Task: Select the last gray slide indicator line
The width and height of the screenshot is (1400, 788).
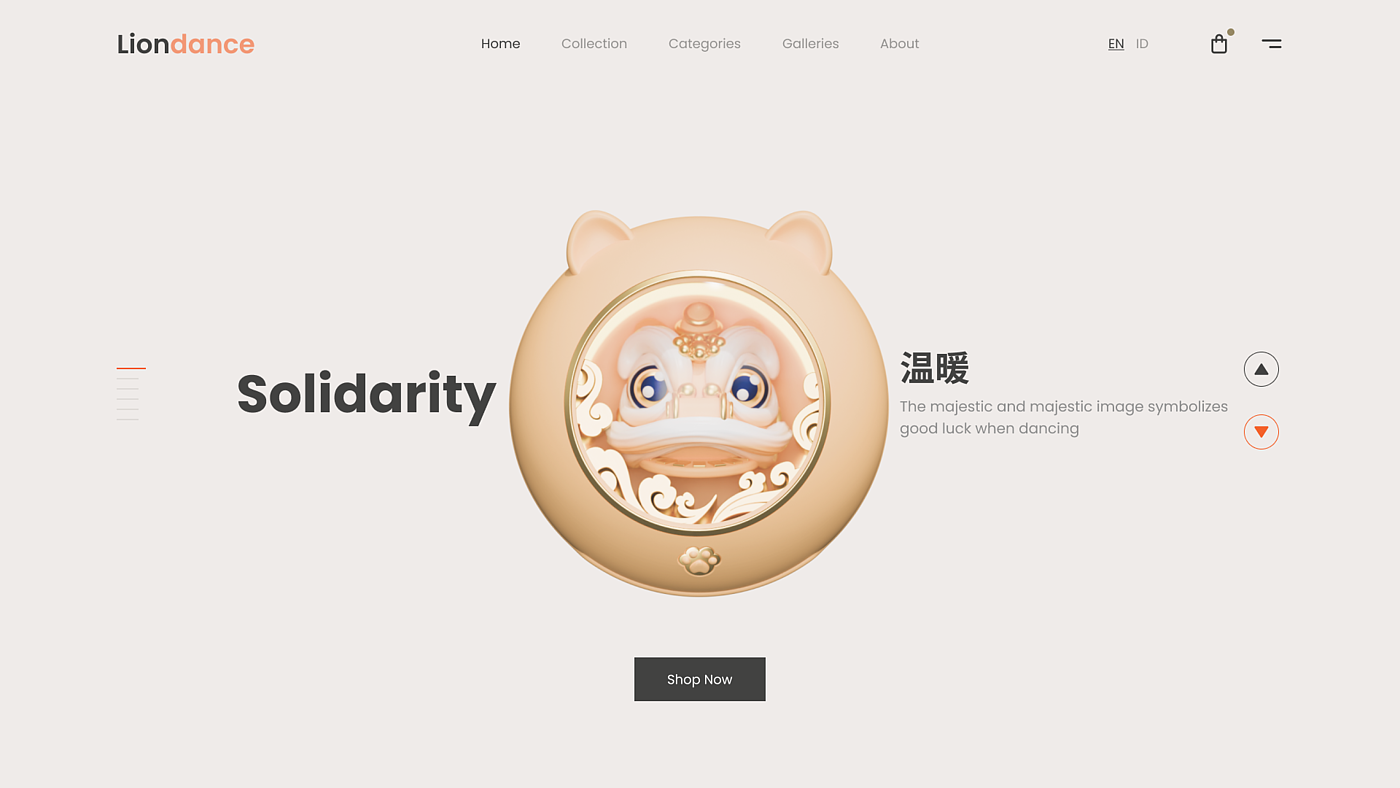Action: tap(127, 419)
